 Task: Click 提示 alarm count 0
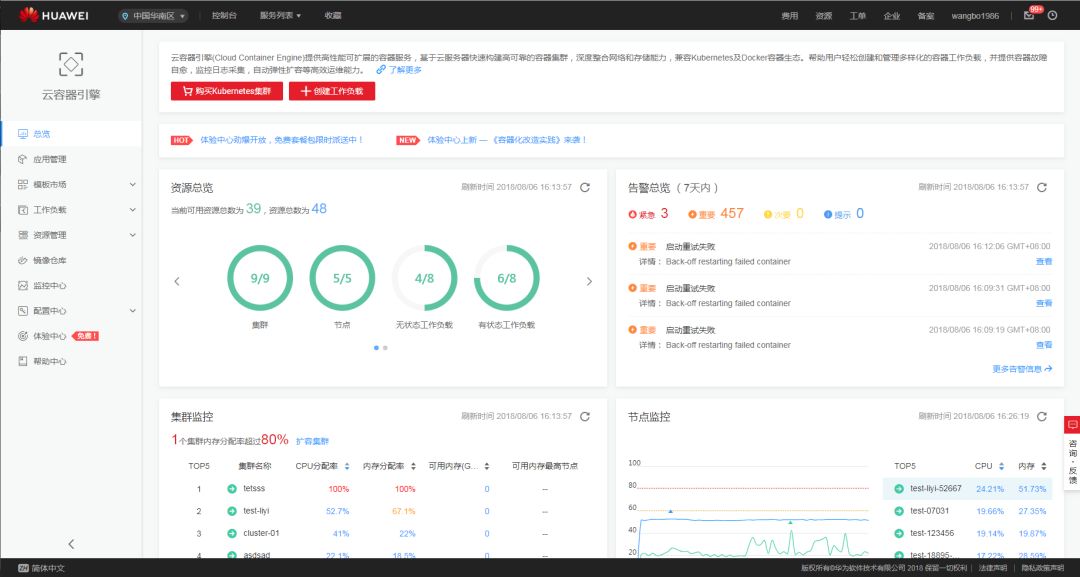click(x=860, y=213)
